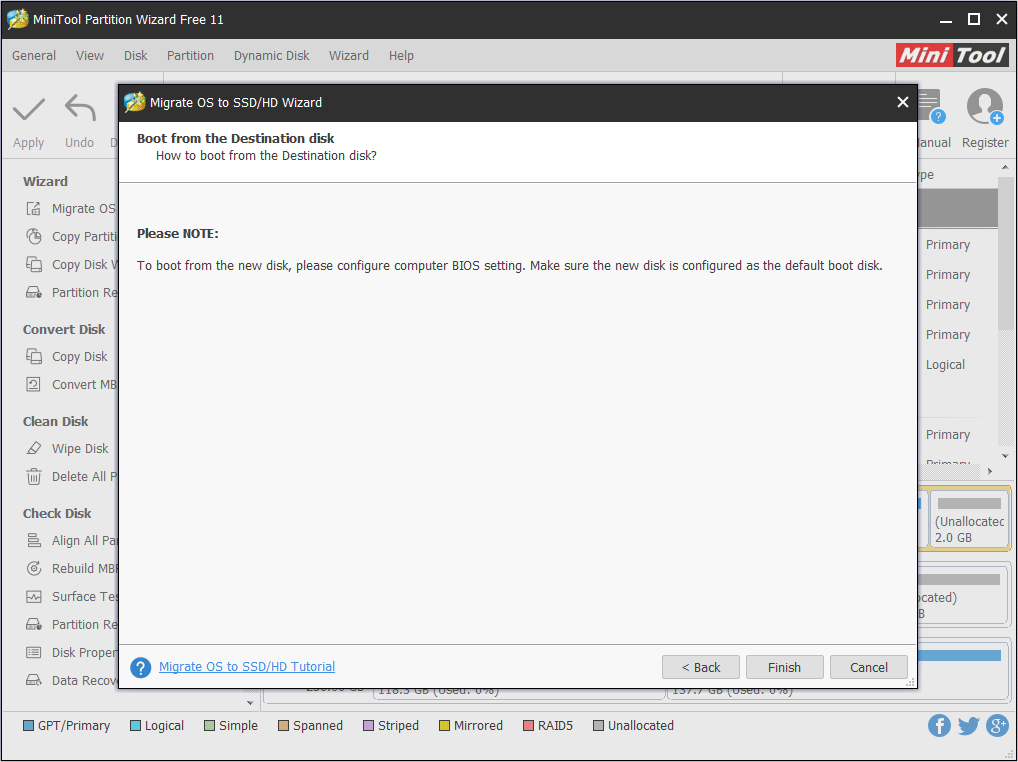The height and width of the screenshot is (762, 1018).
Task: Open the Partition menu
Action: pos(190,56)
